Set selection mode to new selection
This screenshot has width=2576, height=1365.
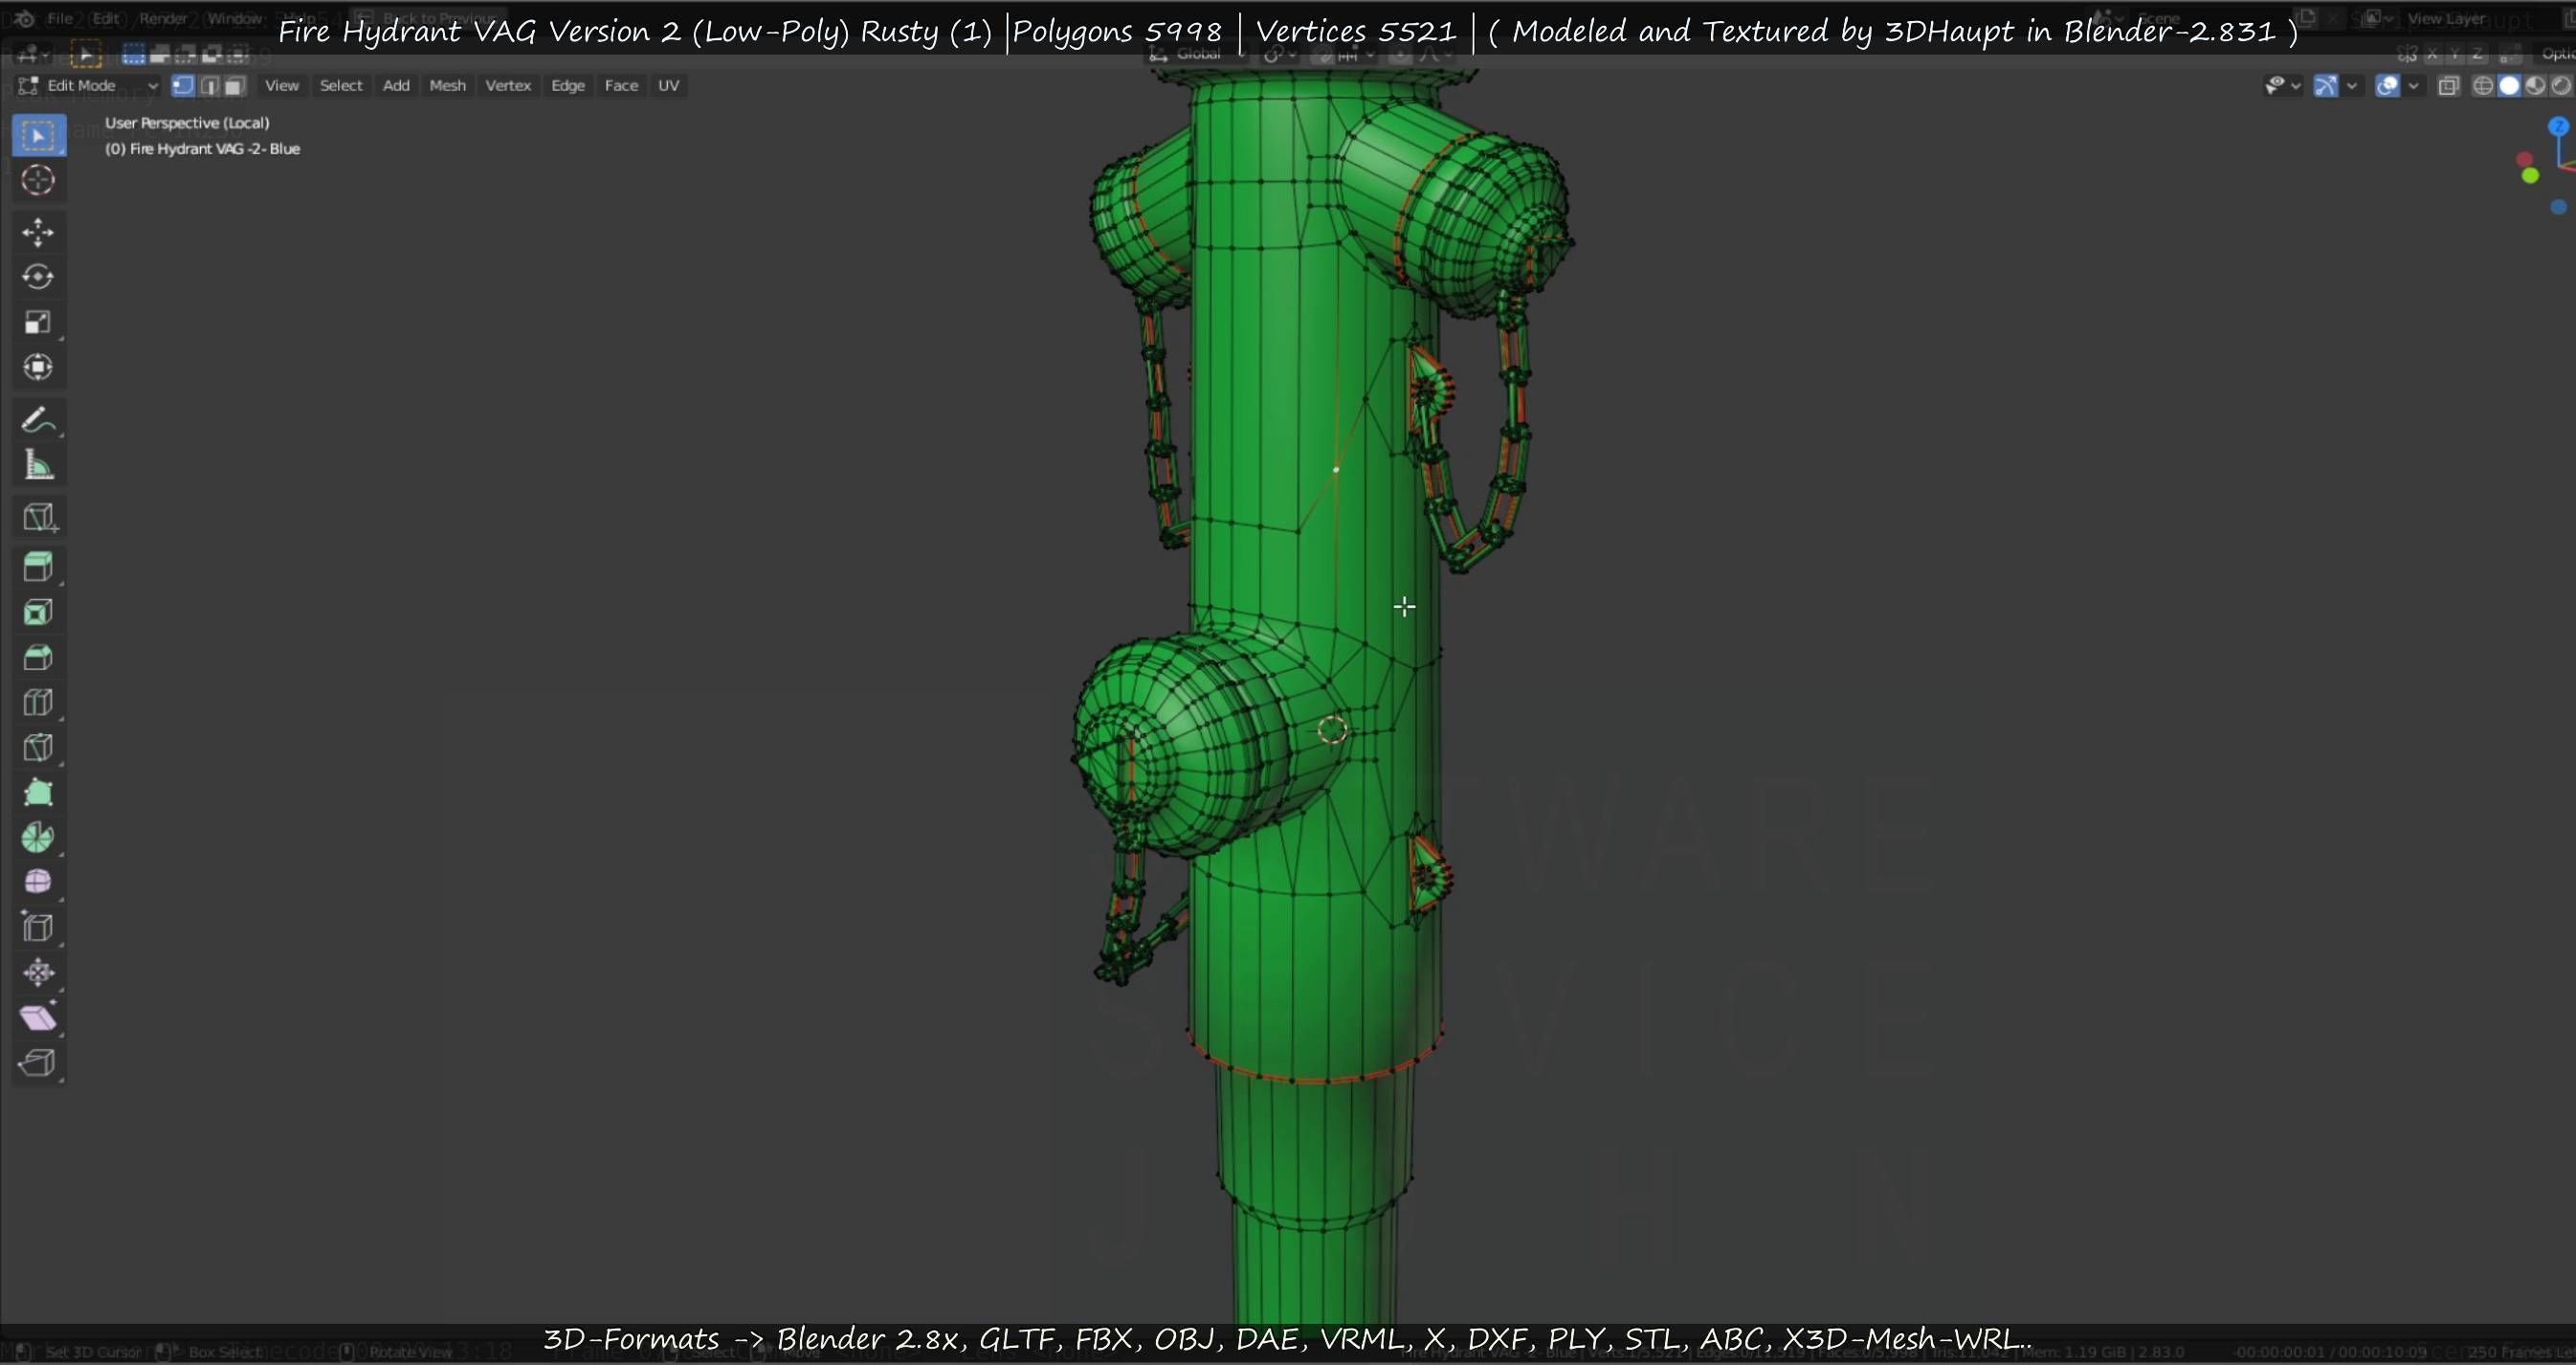[133, 54]
